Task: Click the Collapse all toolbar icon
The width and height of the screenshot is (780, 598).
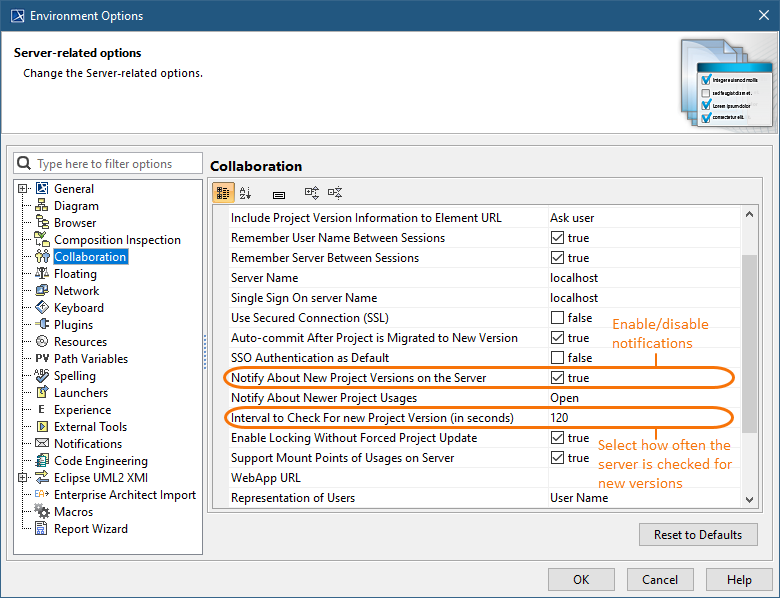Action: pos(335,193)
